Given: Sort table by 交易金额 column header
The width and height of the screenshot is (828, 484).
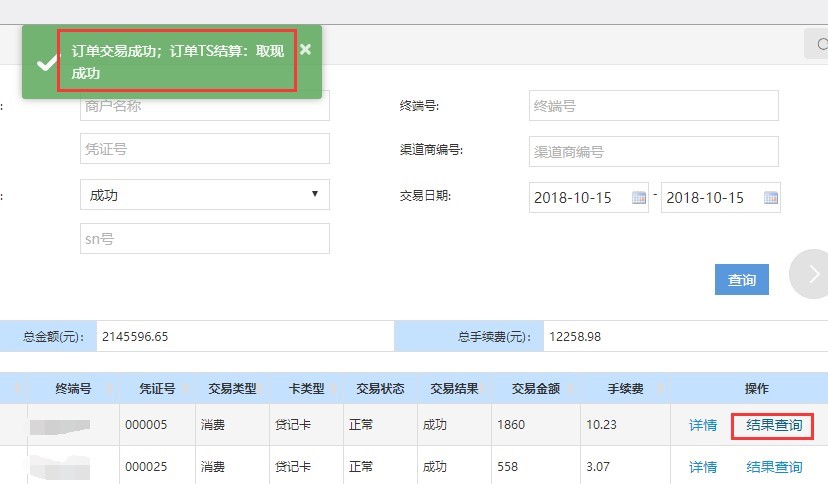Looking at the screenshot, I should (535, 388).
